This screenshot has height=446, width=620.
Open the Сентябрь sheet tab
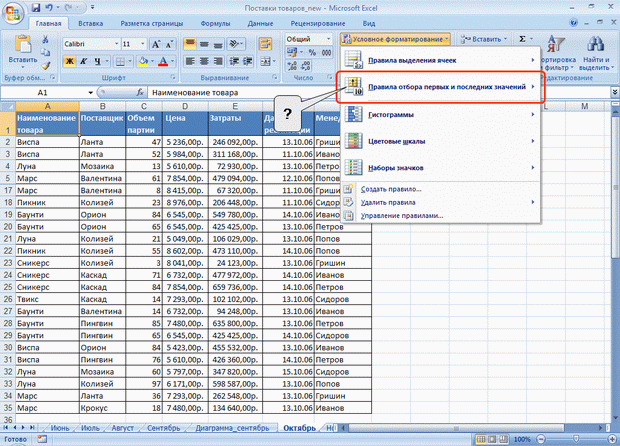163,428
